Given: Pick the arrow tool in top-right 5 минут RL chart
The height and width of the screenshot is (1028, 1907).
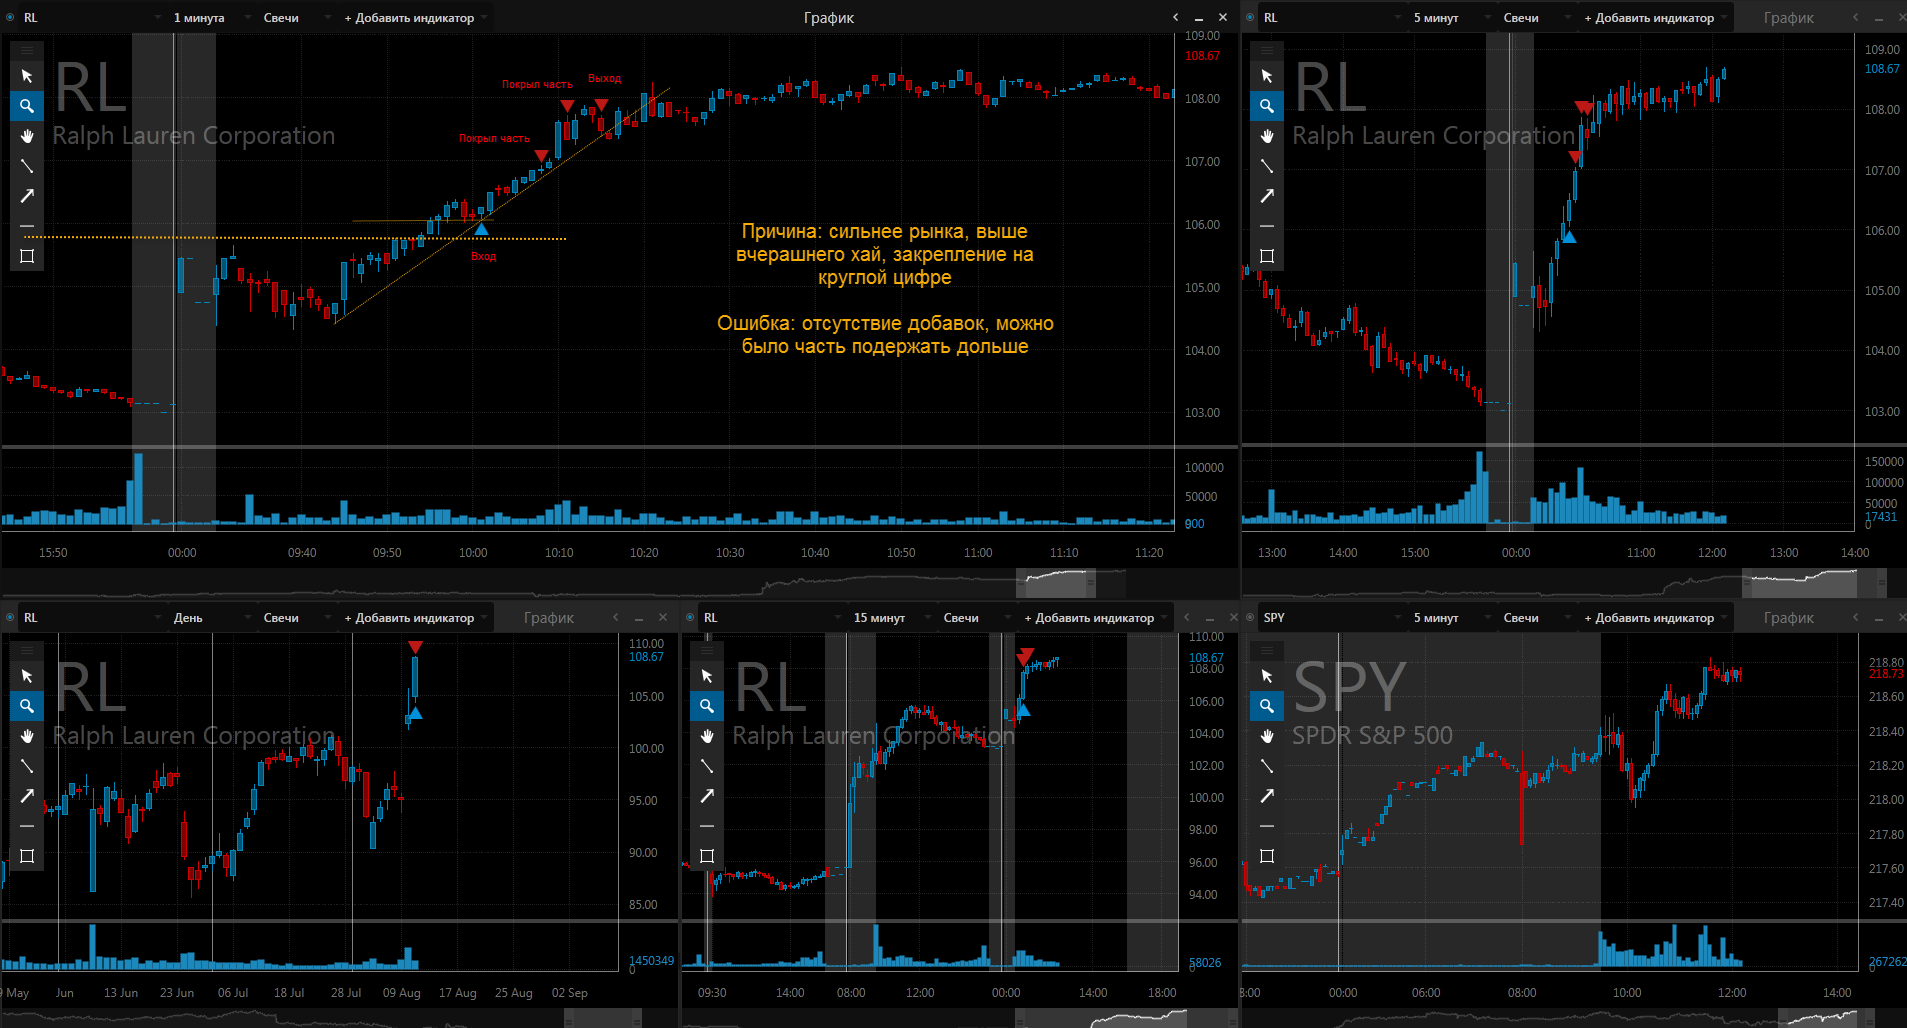Looking at the screenshot, I should pyautogui.click(x=1267, y=196).
